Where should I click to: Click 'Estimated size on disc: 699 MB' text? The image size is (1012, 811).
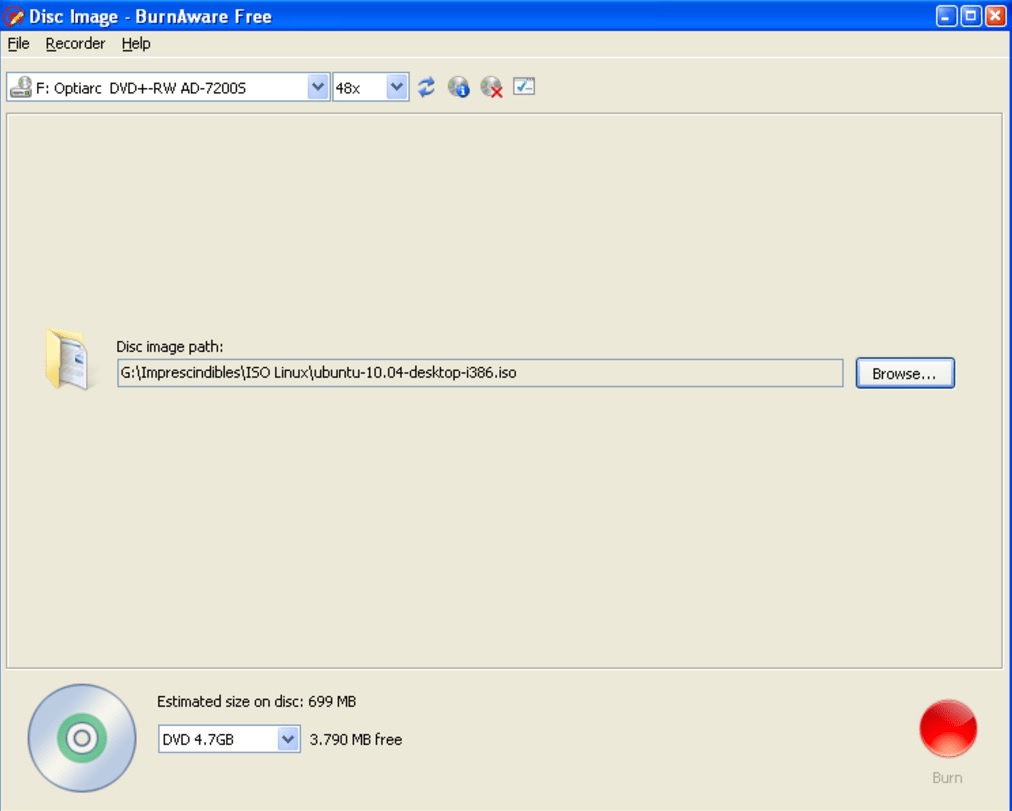256,701
